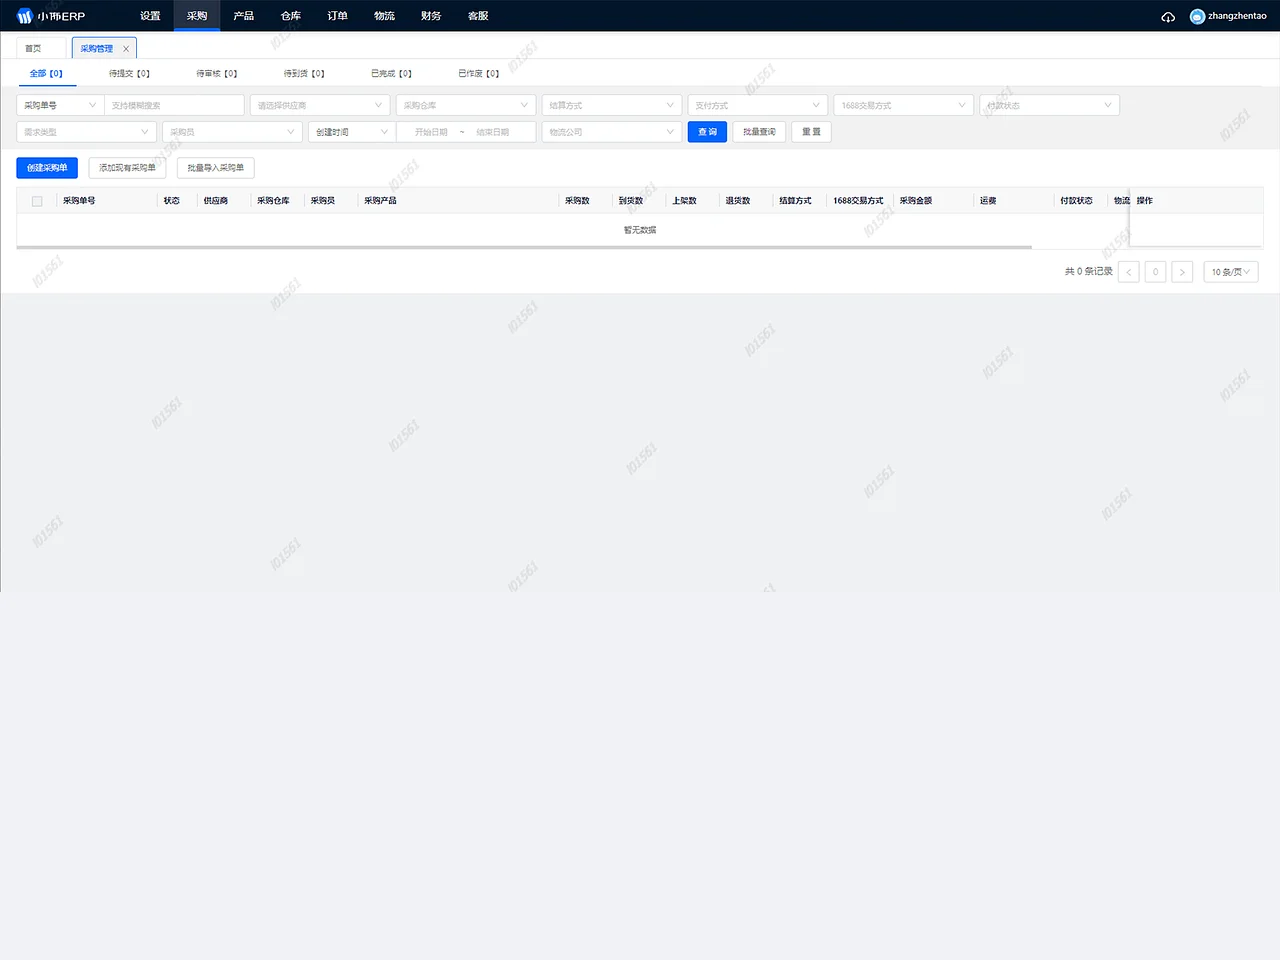Click the 创建采购单 create purchase order button

[46, 167]
